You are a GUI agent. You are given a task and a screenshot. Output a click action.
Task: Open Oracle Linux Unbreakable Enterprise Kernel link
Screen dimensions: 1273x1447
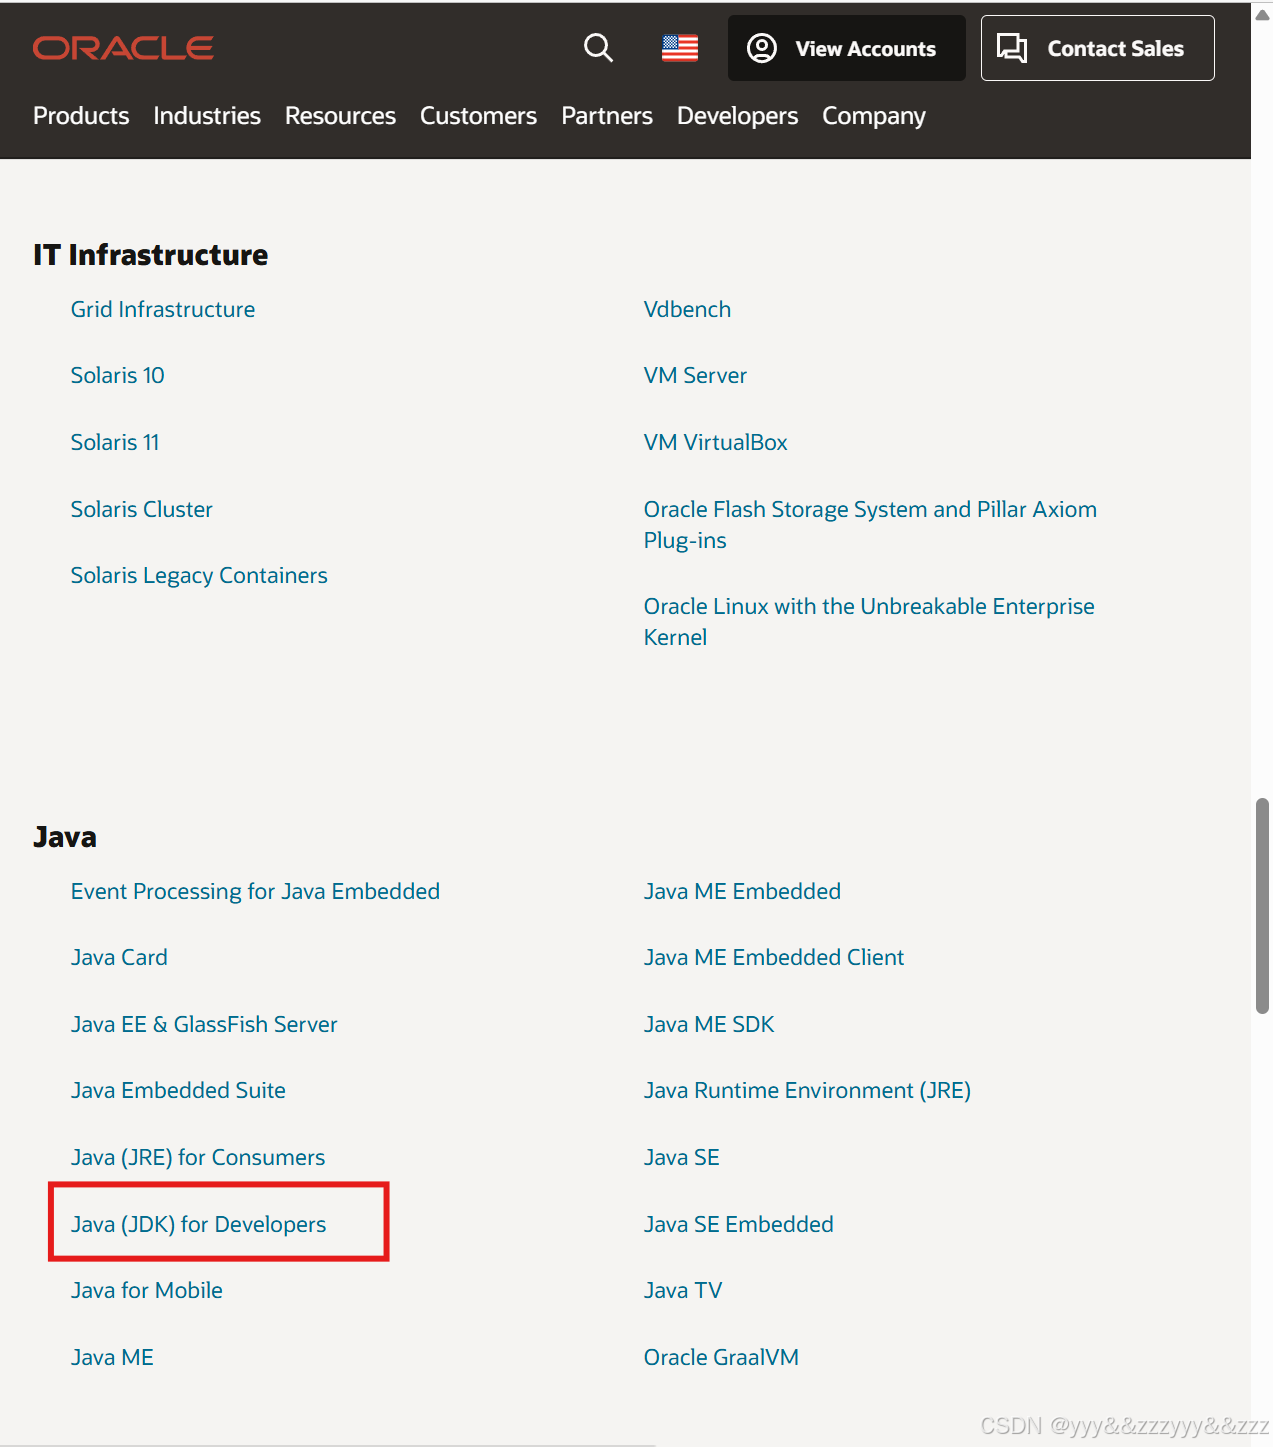pyautogui.click(x=869, y=621)
